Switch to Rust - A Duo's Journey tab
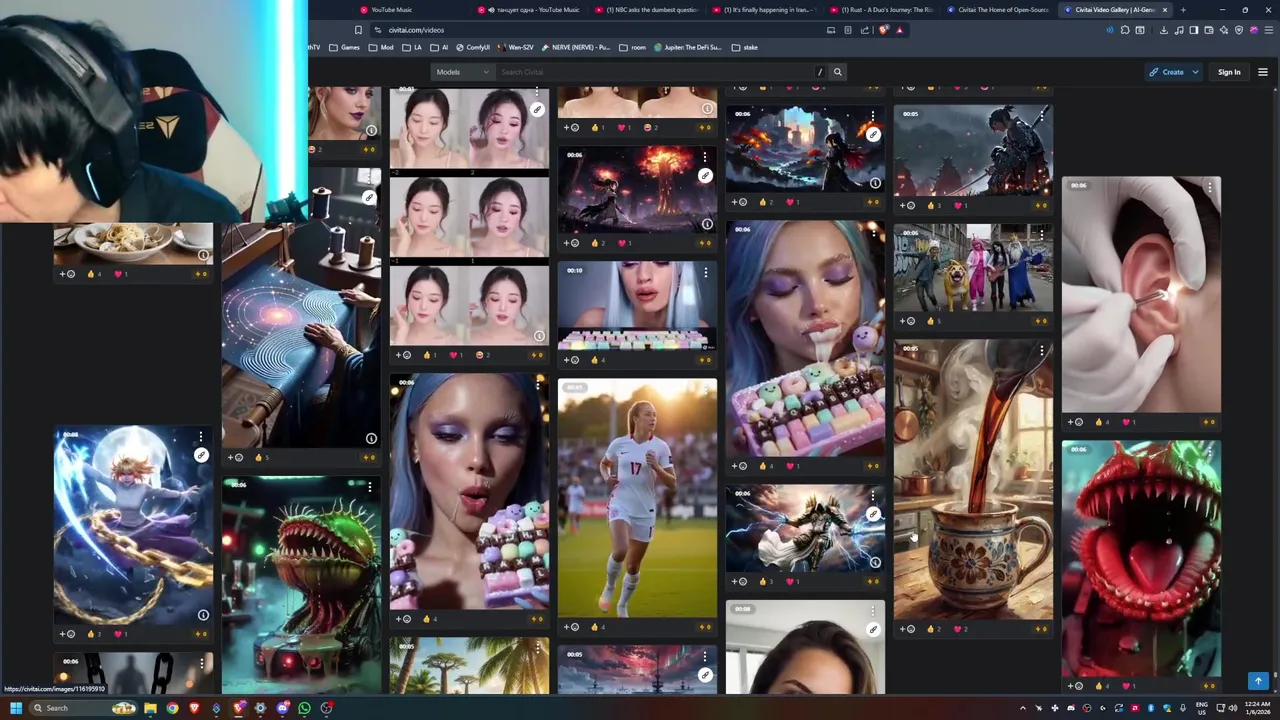This screenshot has height=720, width=1280. tap(880, 10)
